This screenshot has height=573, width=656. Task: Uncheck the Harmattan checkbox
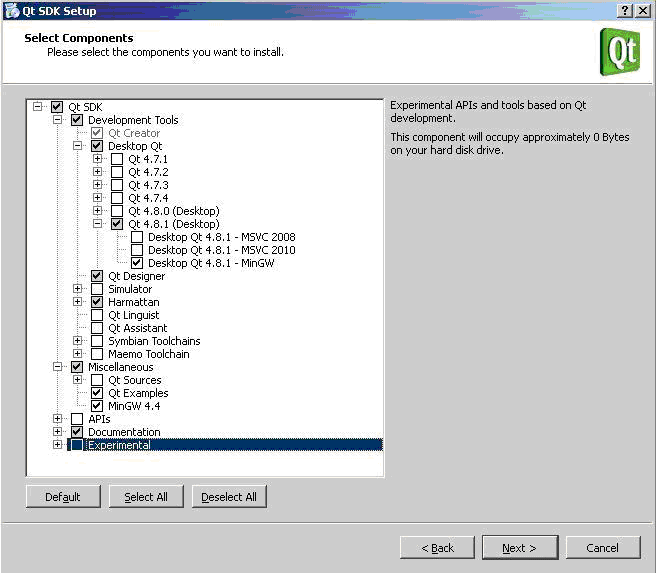tap(97, 302)
